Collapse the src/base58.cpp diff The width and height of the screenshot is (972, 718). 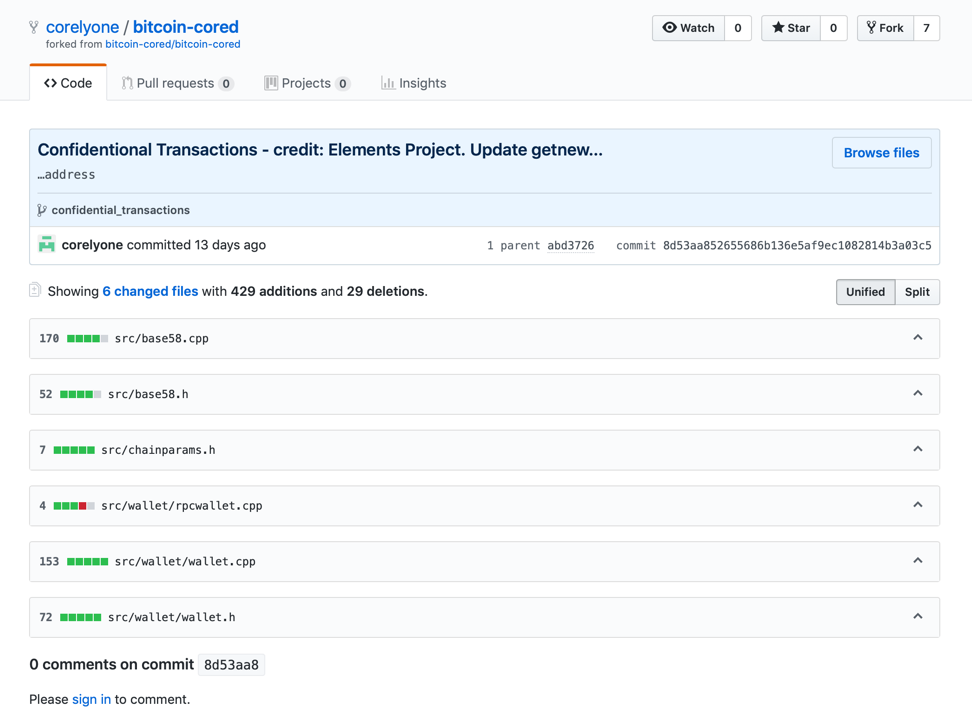pyautogui.click(x=918, y=337)
